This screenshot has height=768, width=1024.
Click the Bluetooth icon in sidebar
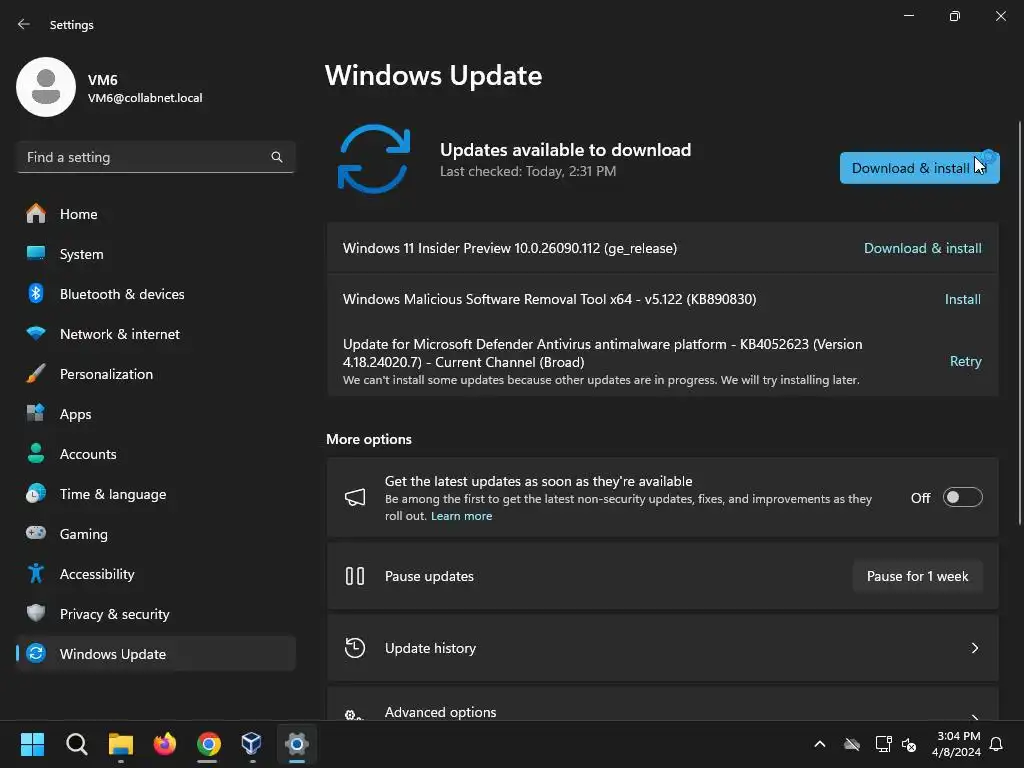[x=36, y=293]
